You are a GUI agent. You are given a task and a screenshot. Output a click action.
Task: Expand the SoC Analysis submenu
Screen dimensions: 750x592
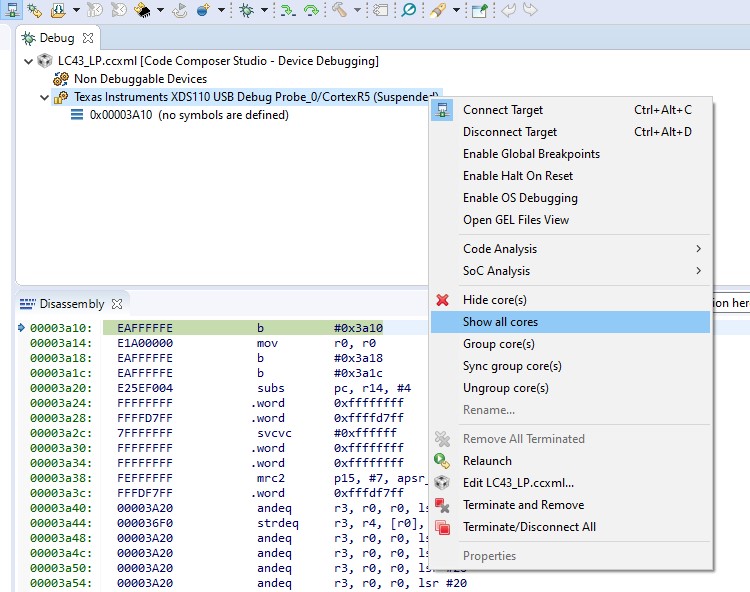click(x=570, y=271)
